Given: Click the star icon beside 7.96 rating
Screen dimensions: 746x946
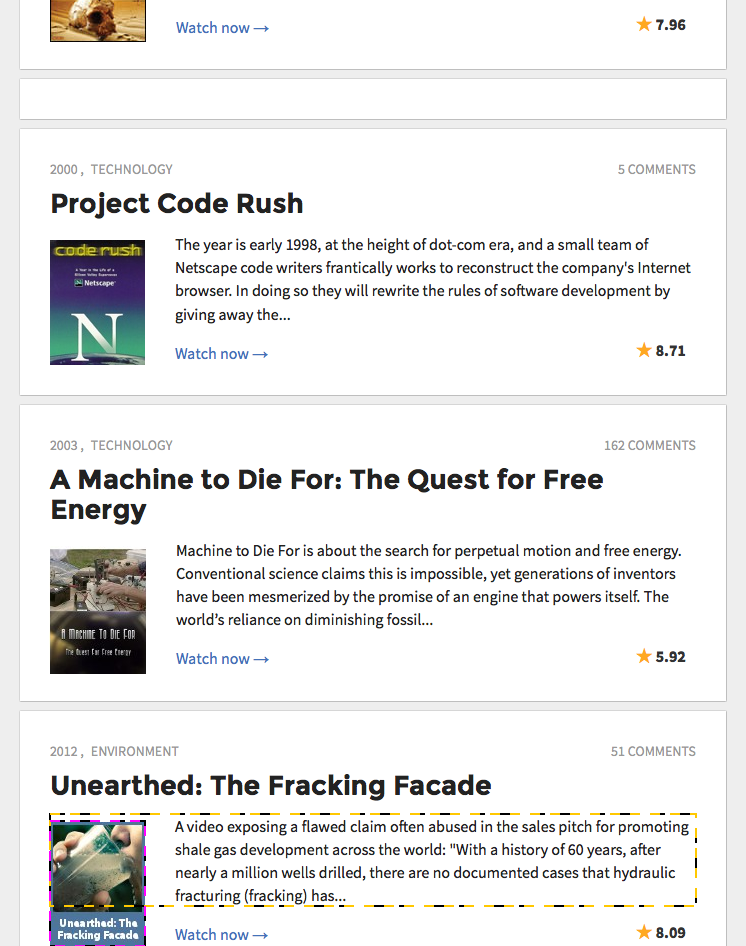Looking at the screenshot, I should point(643,24).
